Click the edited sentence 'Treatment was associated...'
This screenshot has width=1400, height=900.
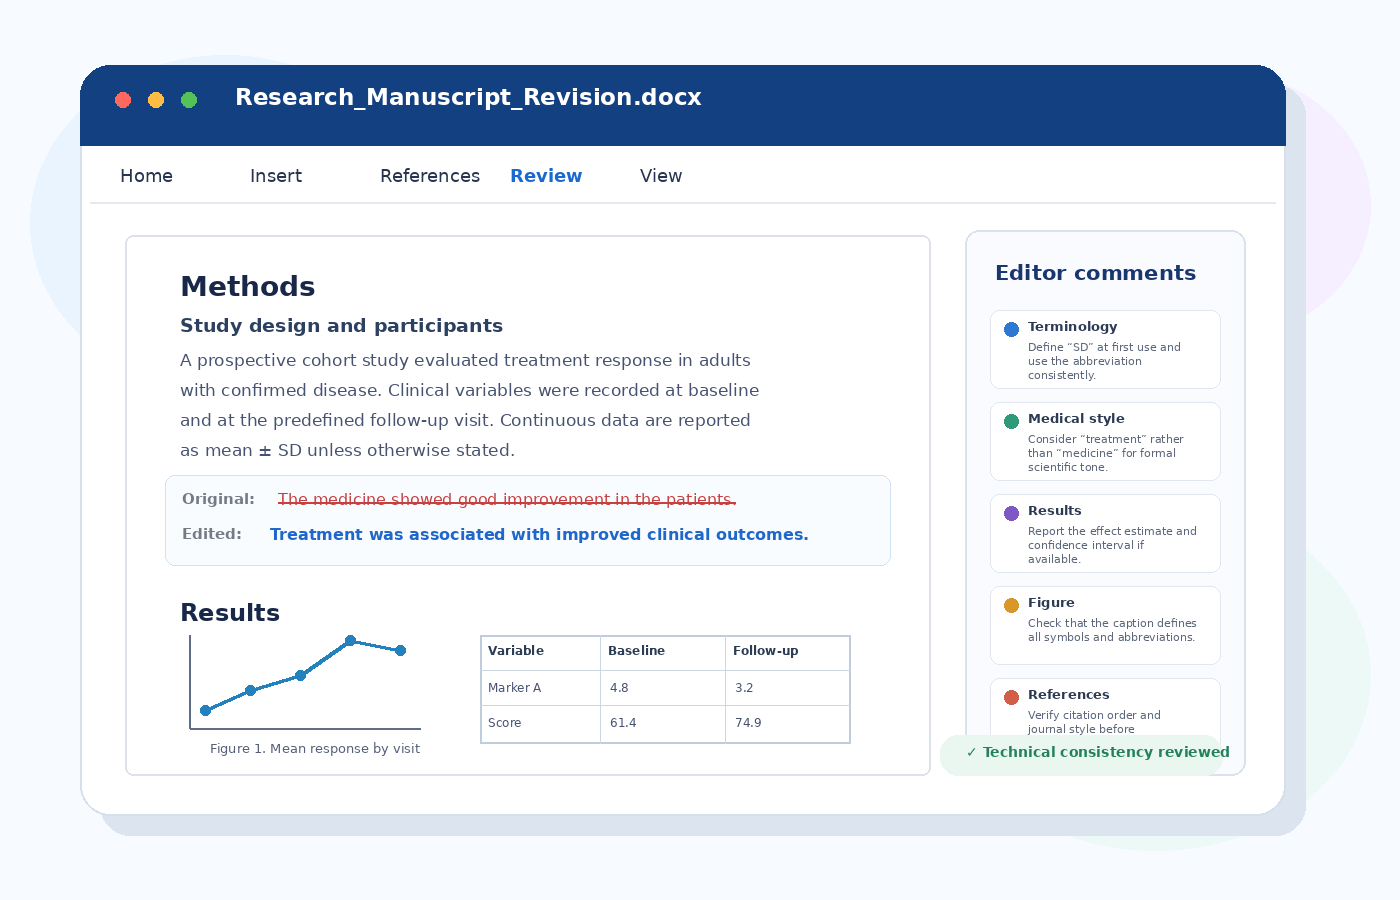click(539, 534)
